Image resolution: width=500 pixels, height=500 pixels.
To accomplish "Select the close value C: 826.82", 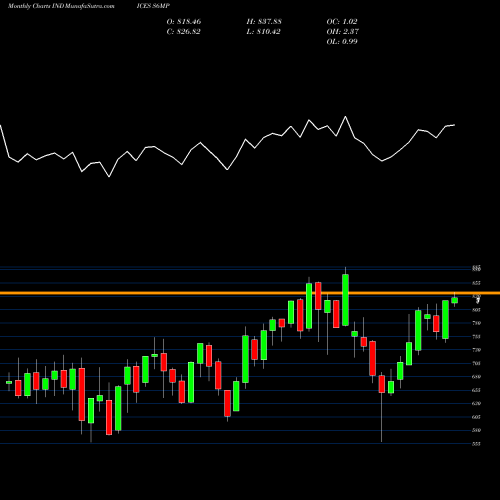I will [183, 32].
